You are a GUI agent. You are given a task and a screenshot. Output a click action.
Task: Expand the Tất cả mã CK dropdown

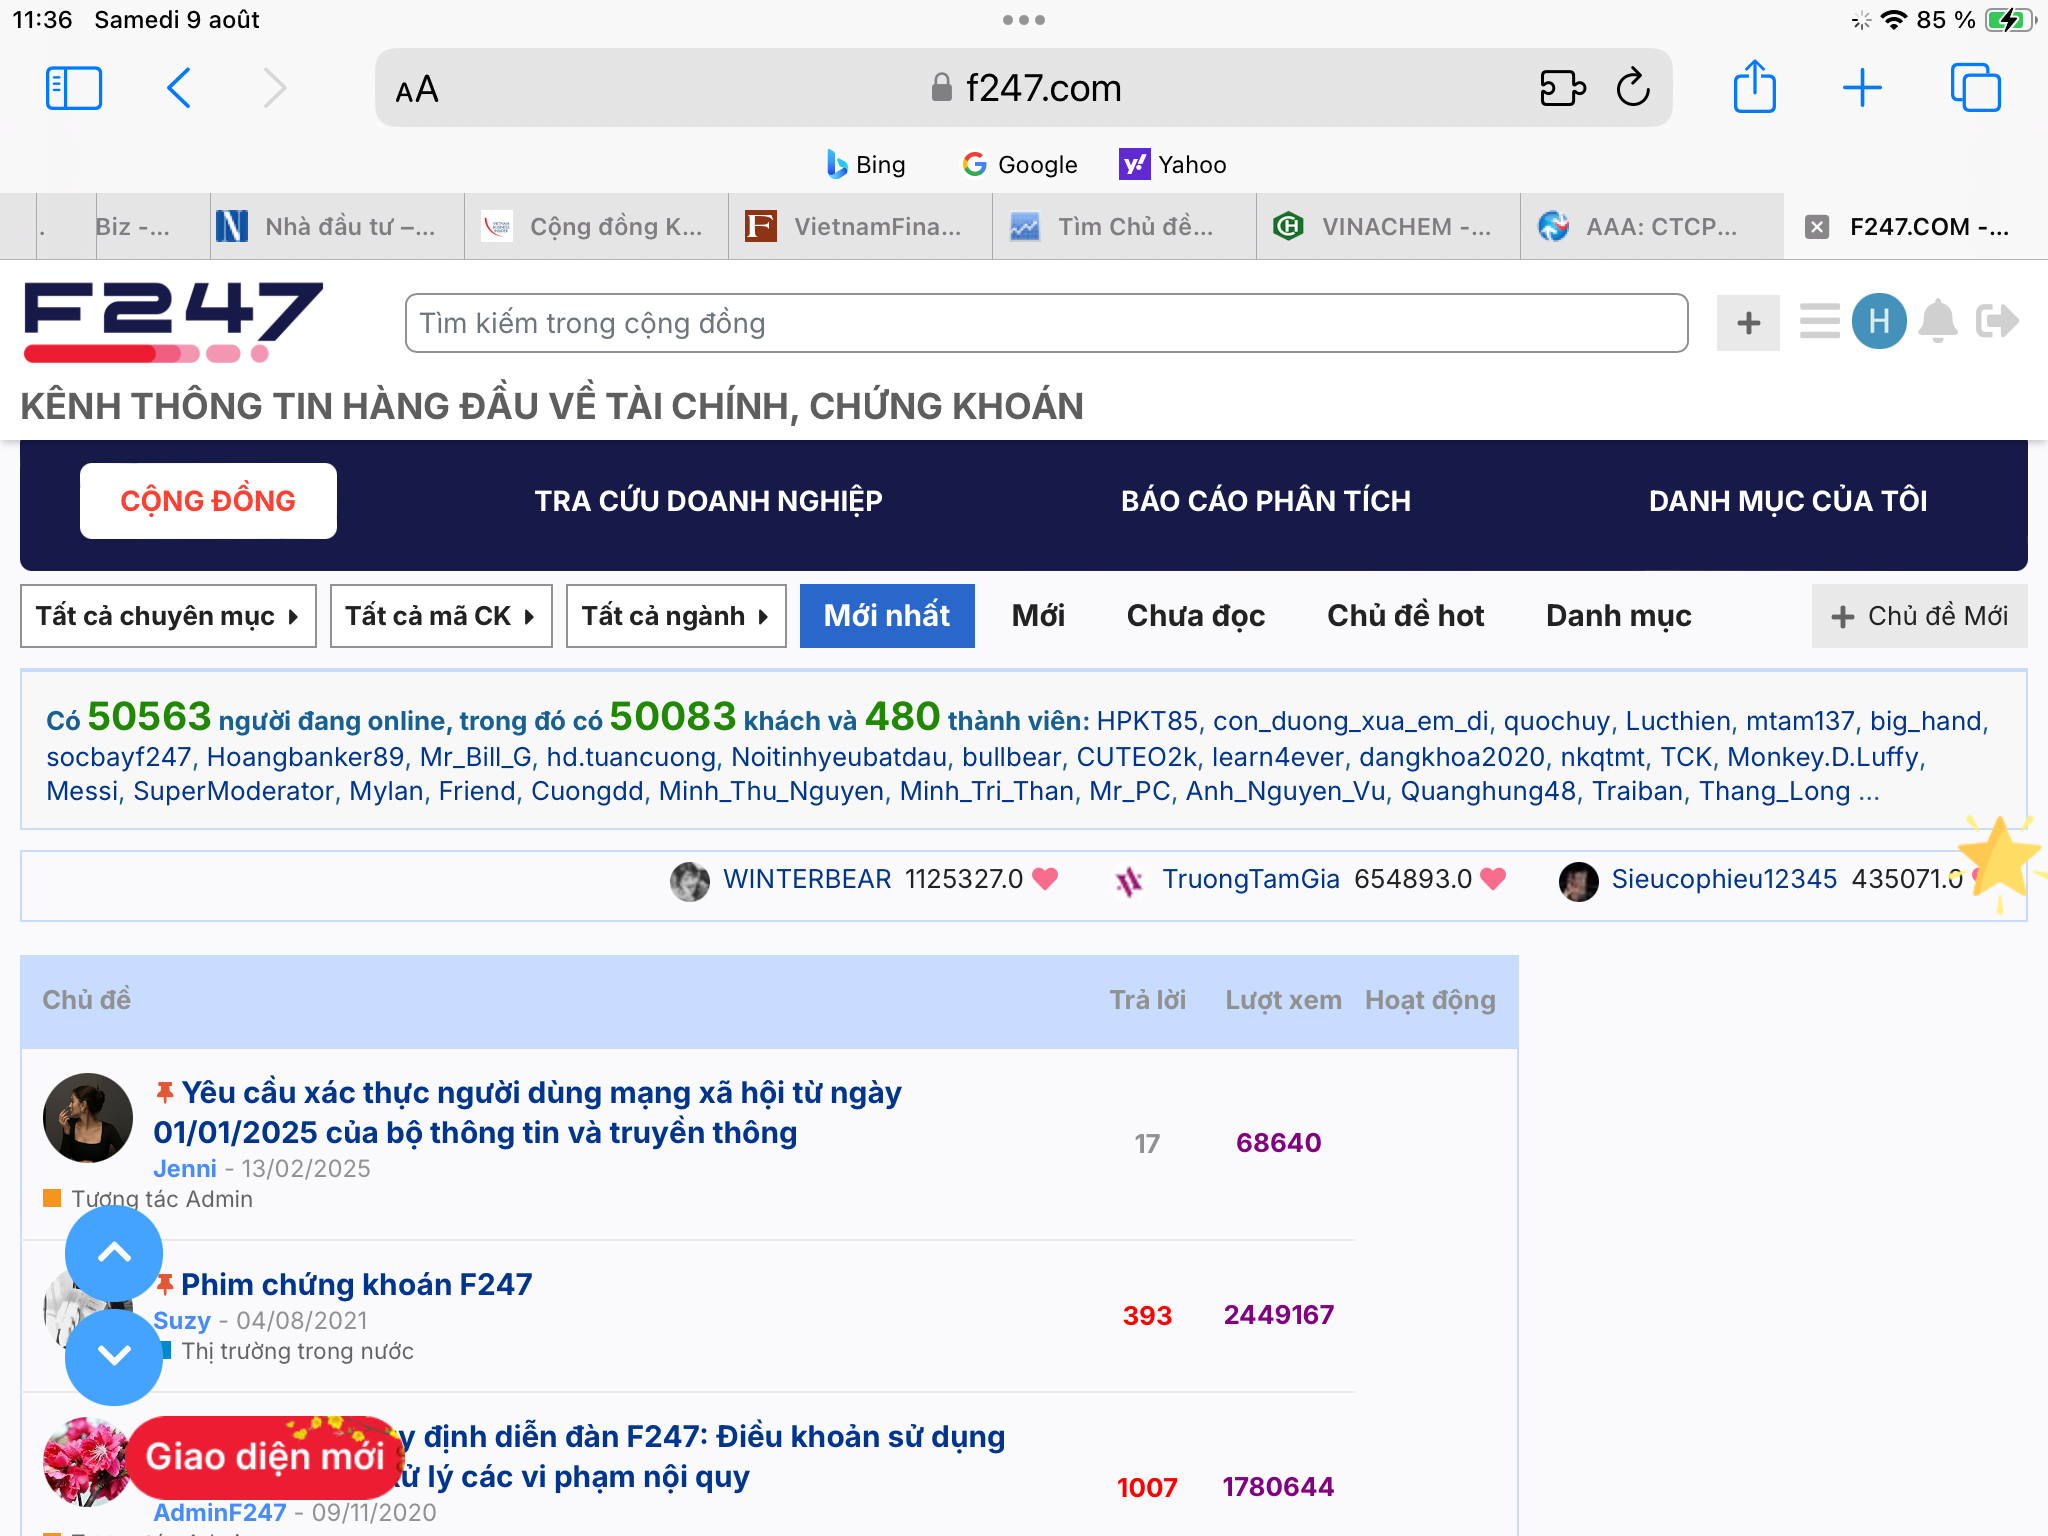tap(441, 616)
